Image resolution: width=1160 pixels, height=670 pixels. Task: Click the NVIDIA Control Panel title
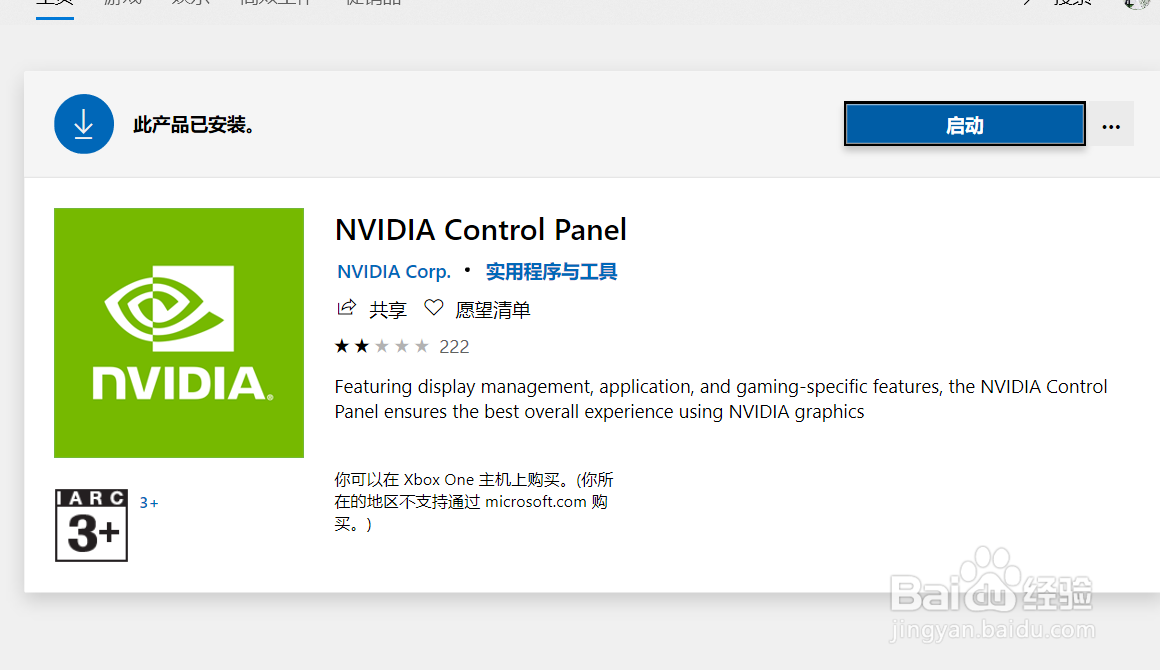click(x=480, y=230)
